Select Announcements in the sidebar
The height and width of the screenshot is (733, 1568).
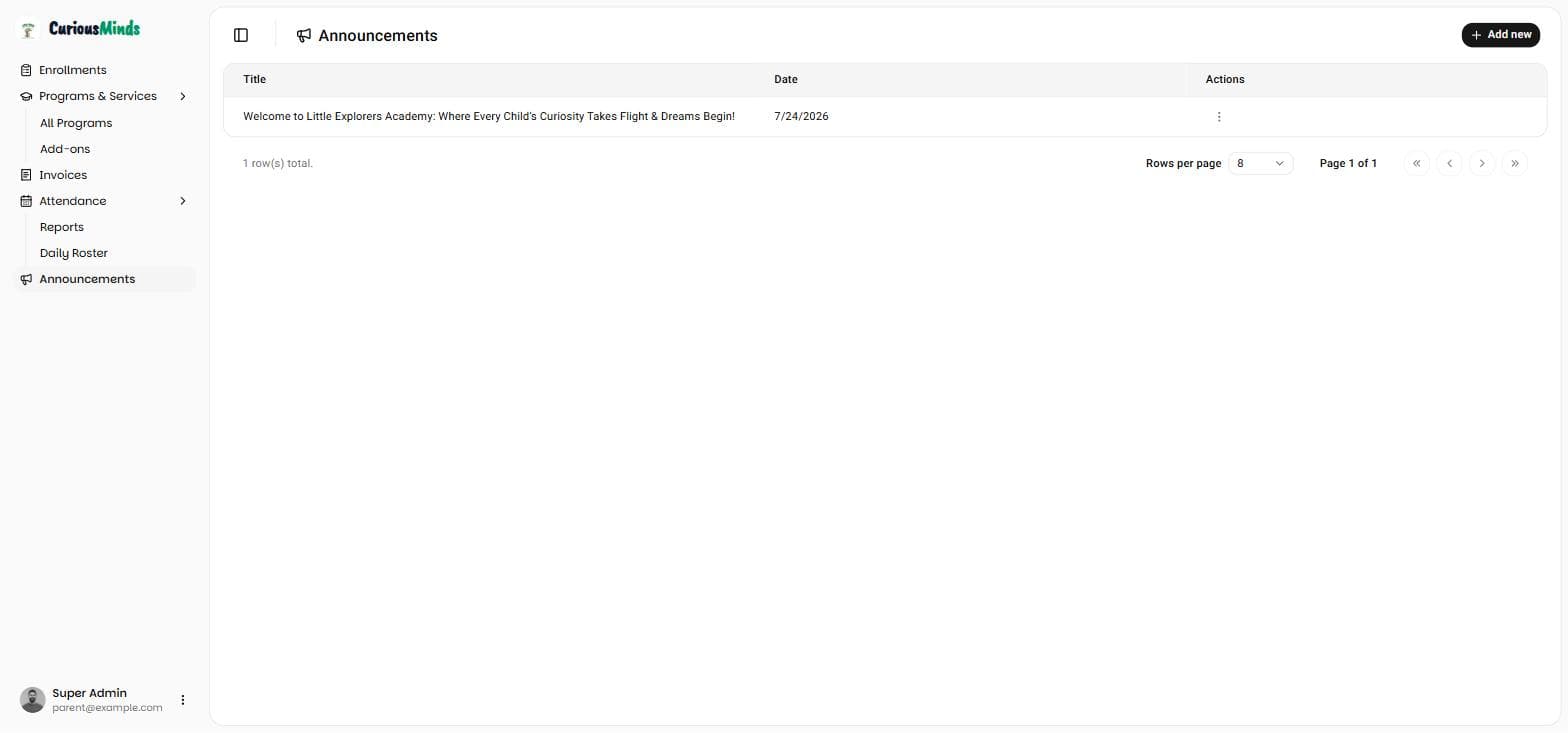point(104,279)
